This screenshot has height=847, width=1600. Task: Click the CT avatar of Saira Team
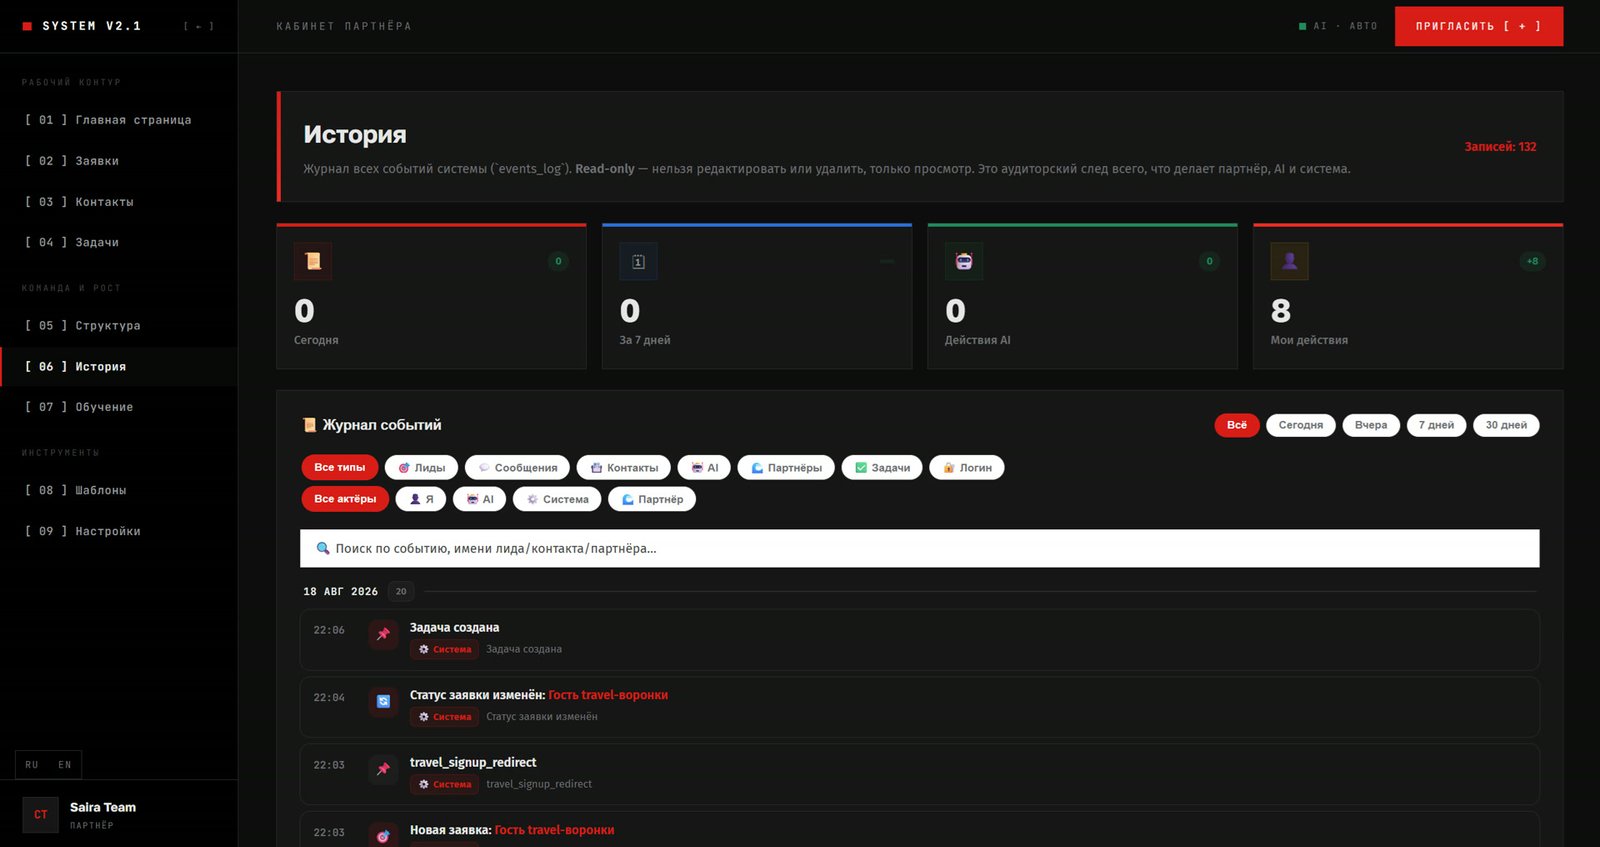pyautogui.click(x=41, y=814)
